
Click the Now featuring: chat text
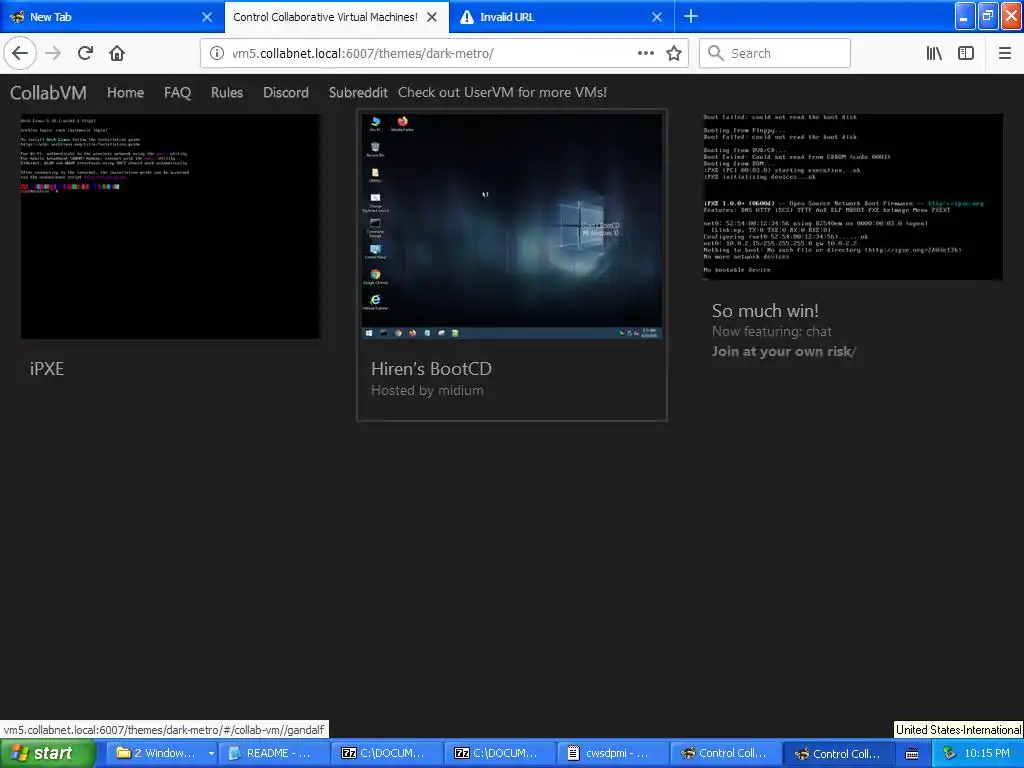tap(772, 332)
